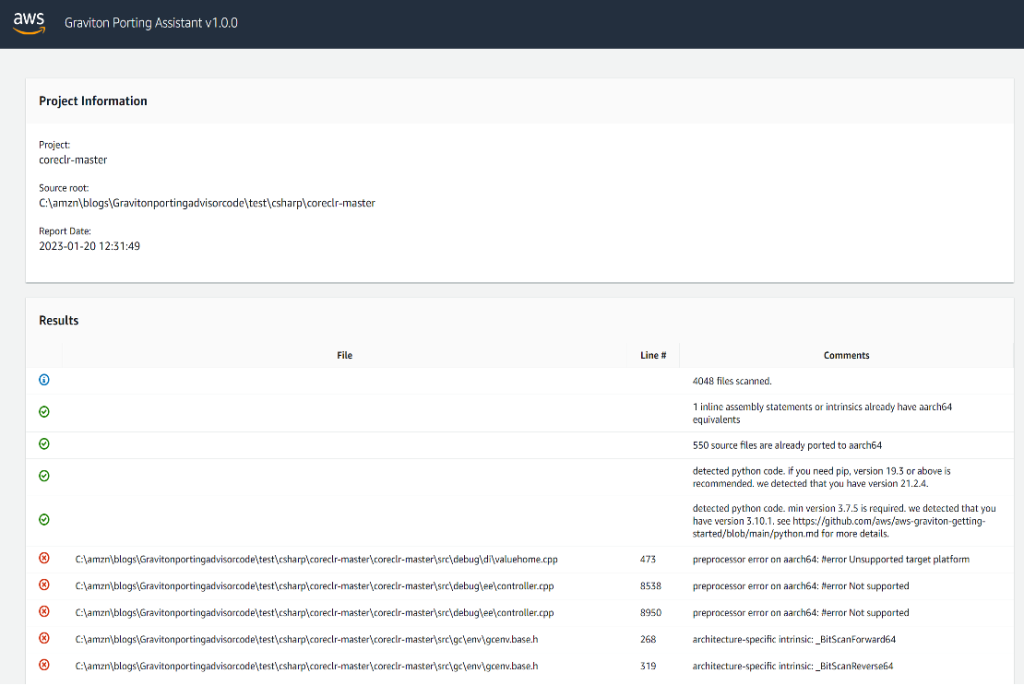Click the 'Comments' column header

(846, 355)
